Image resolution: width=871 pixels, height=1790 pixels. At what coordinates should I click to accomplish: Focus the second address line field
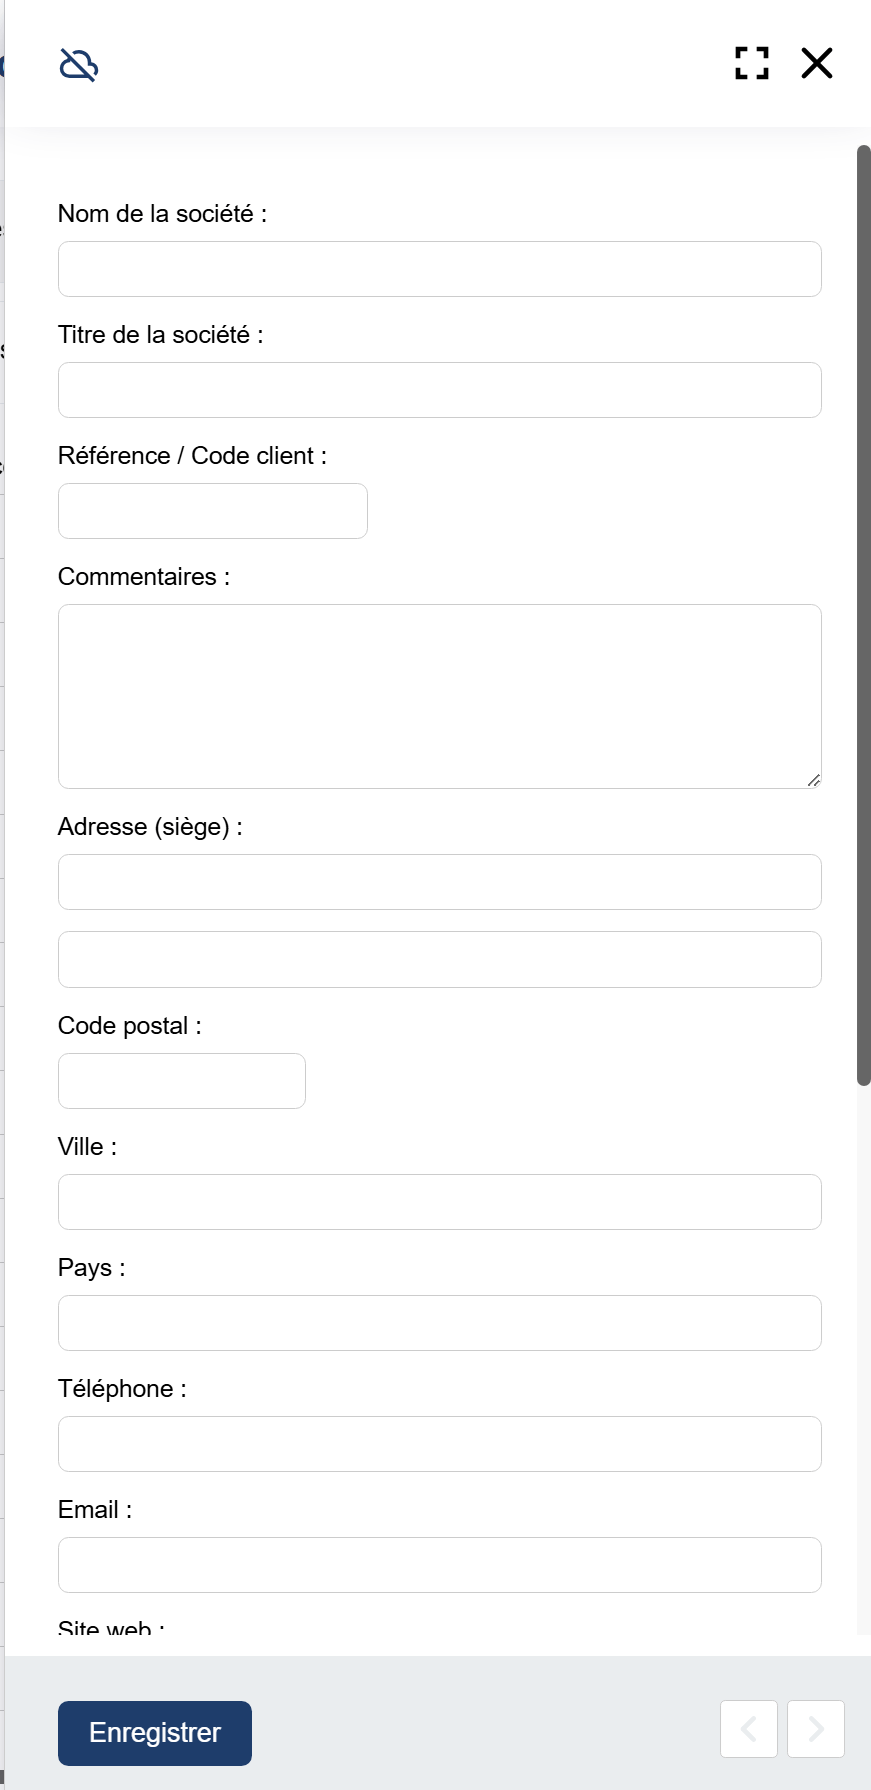[440, 960]
